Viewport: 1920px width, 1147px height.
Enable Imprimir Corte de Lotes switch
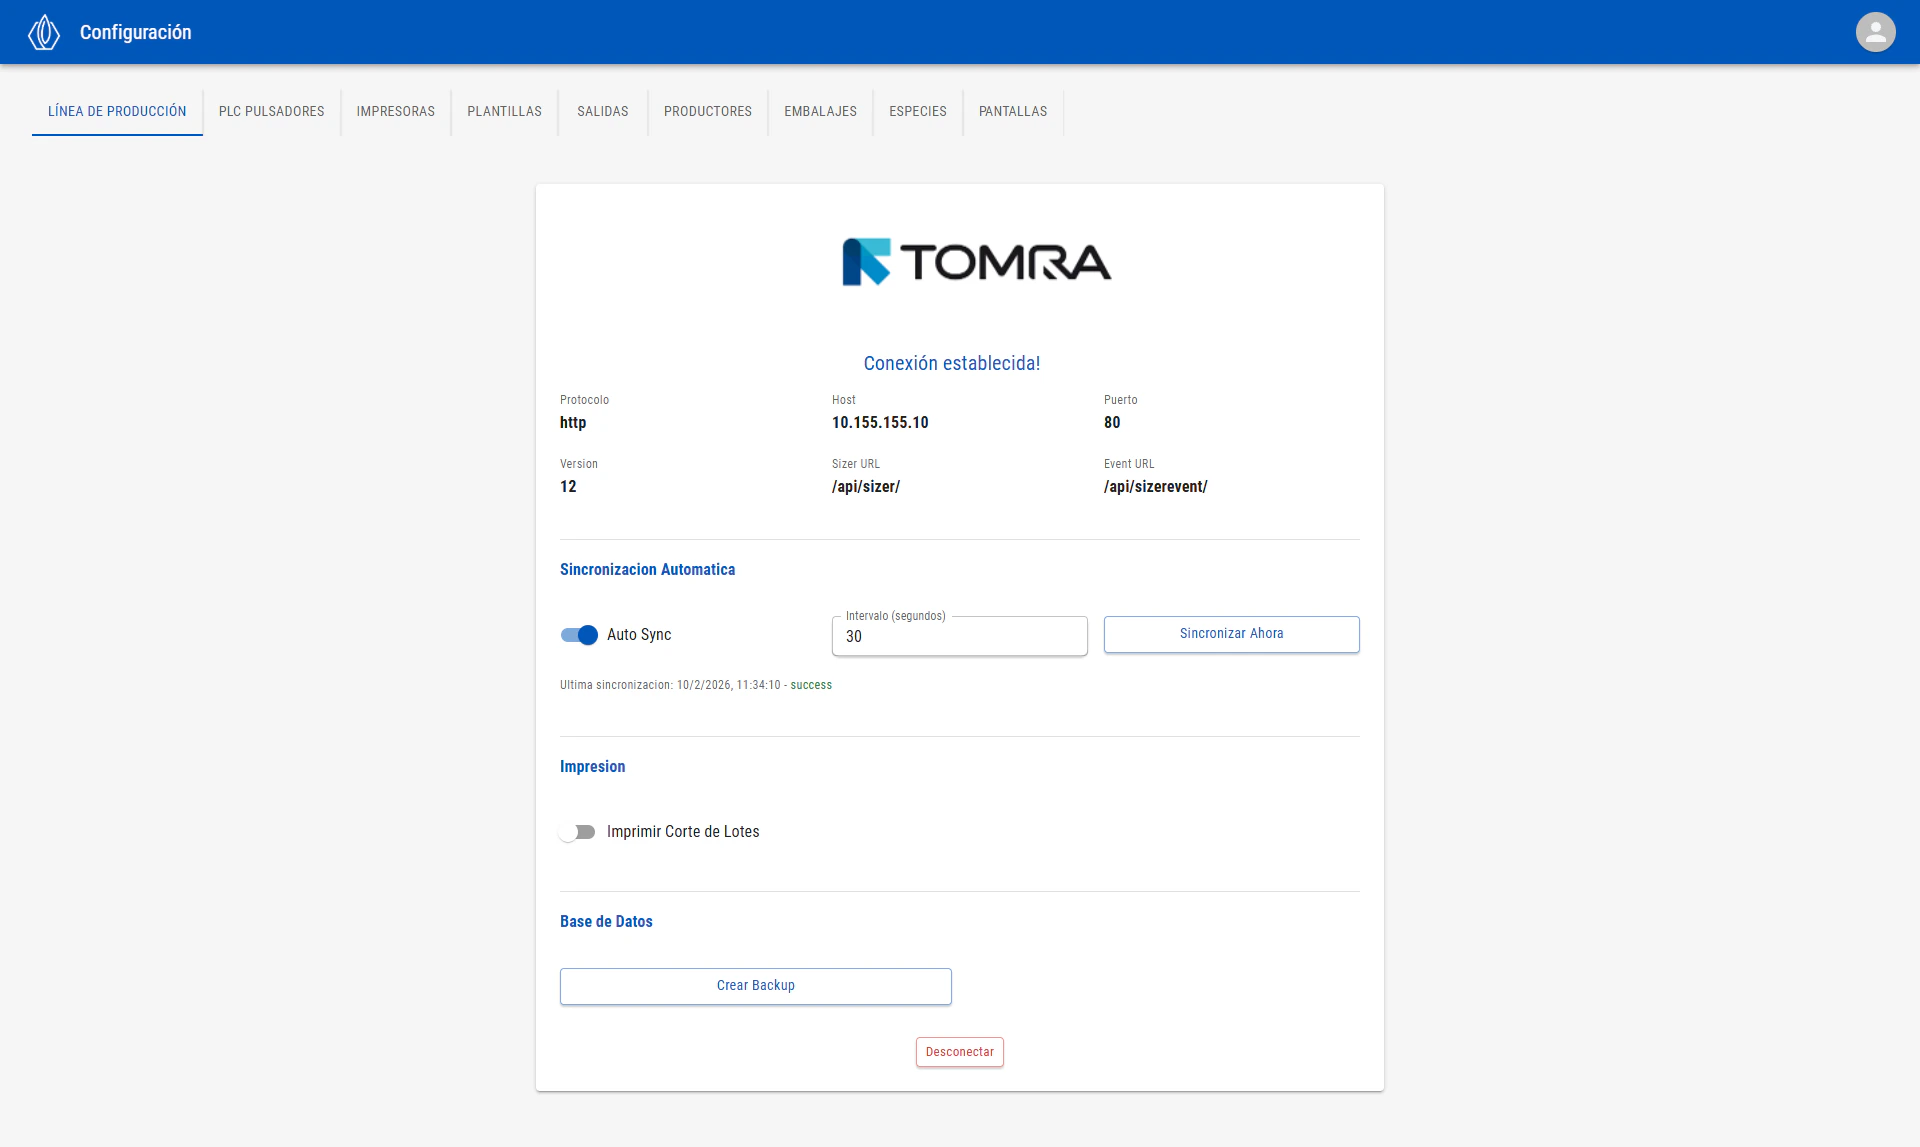pos(578,832)
